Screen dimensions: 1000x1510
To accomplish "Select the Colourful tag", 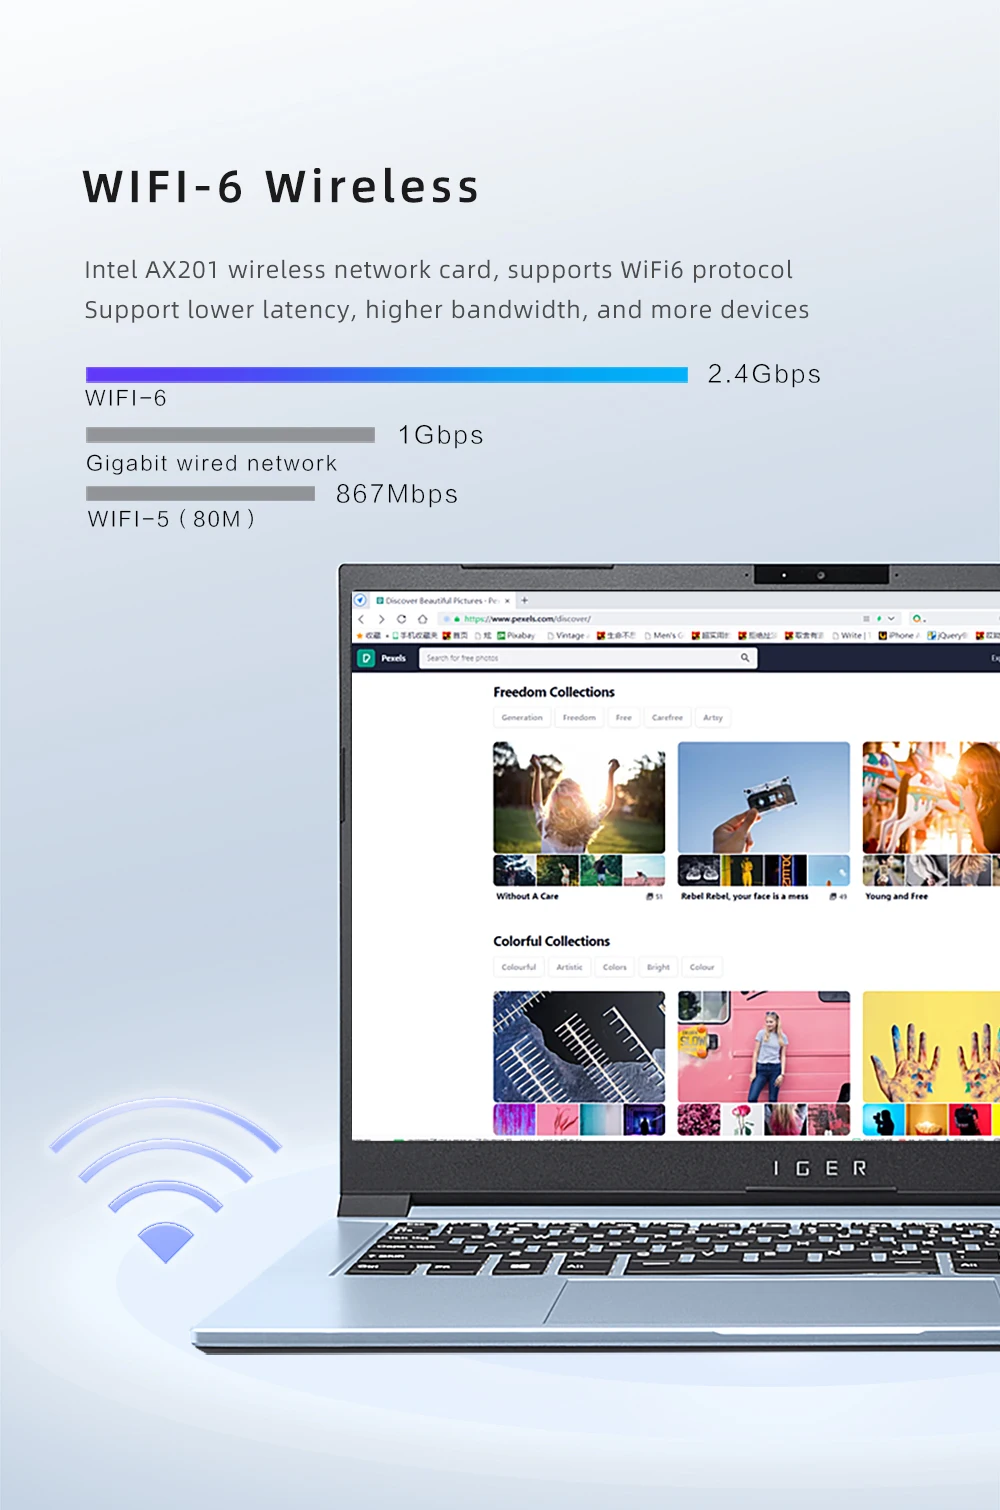I will click(519, 967).
